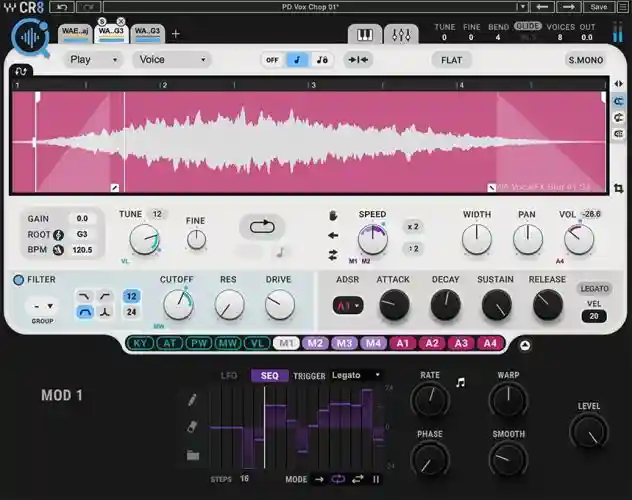This screenshot has height=500, width=632.
Task: Switch modulator to SEQ tab
Action: pos(269,376)
